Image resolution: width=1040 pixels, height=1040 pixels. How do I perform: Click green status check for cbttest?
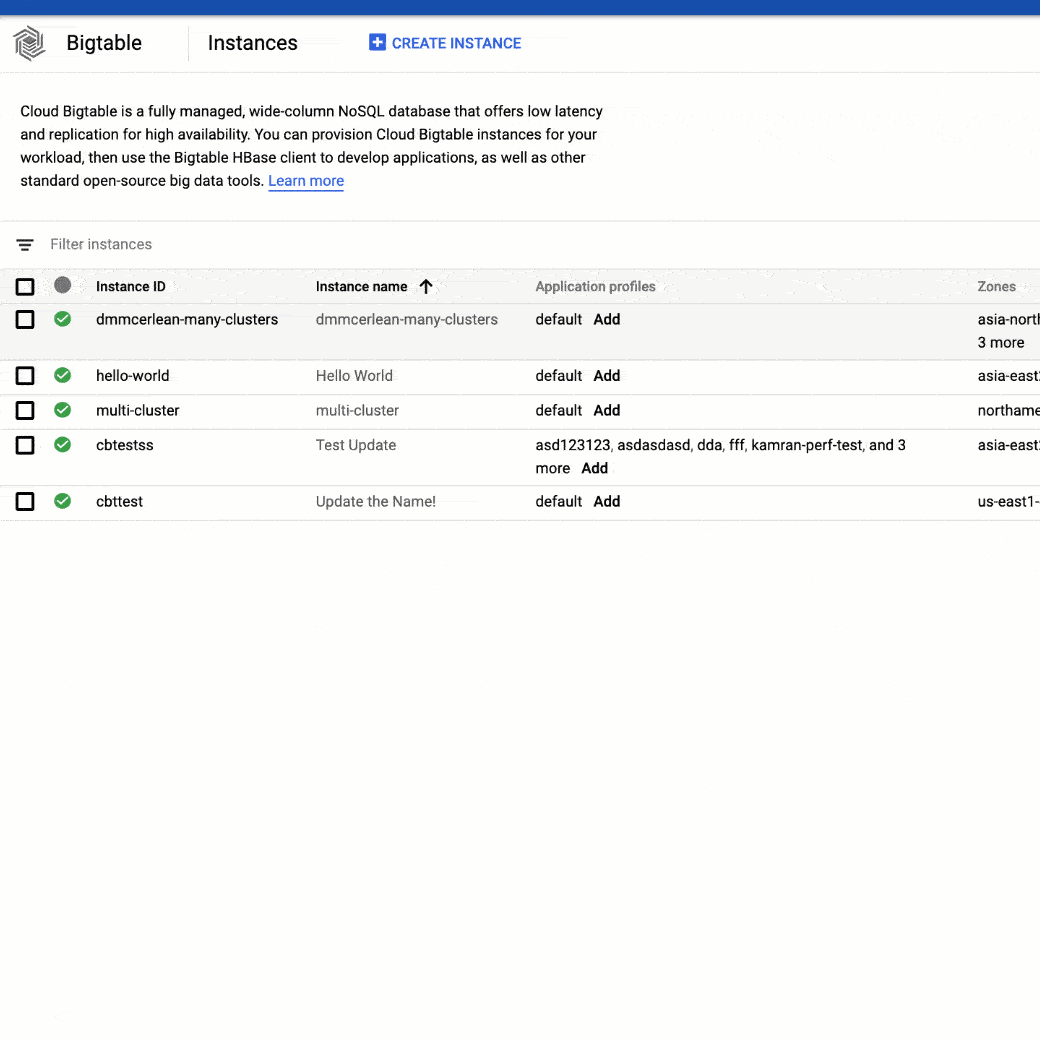[63, 501]
